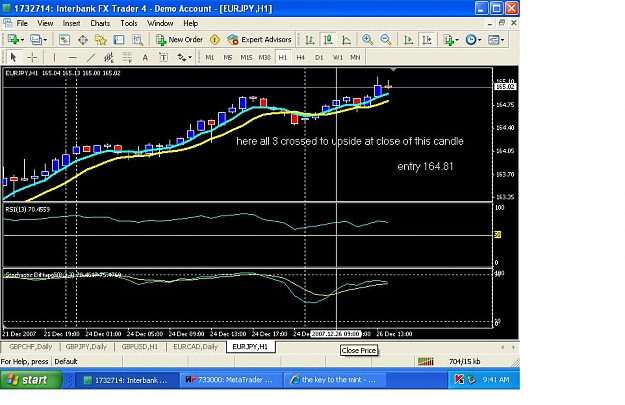
Task: Click the New Chart icon
Action: coord(13,39)
